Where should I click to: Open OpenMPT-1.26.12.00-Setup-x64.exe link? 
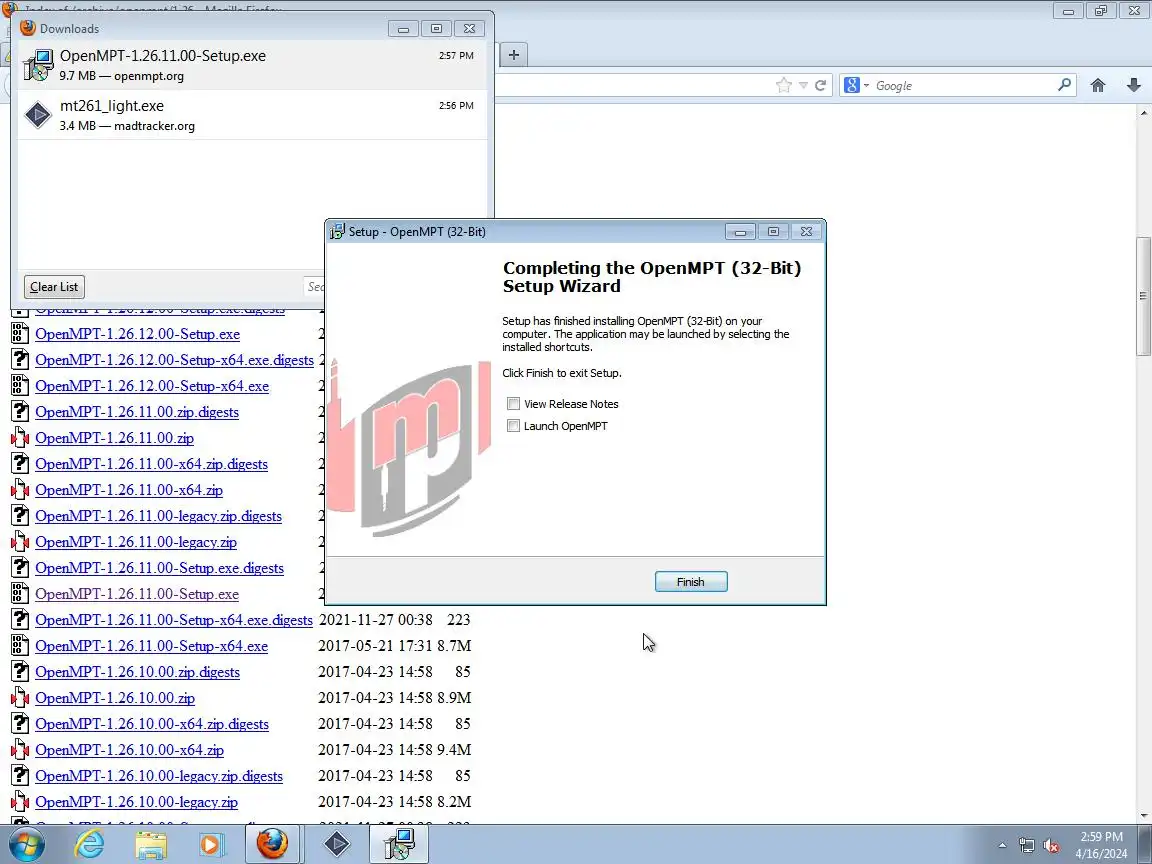point(152,386)
